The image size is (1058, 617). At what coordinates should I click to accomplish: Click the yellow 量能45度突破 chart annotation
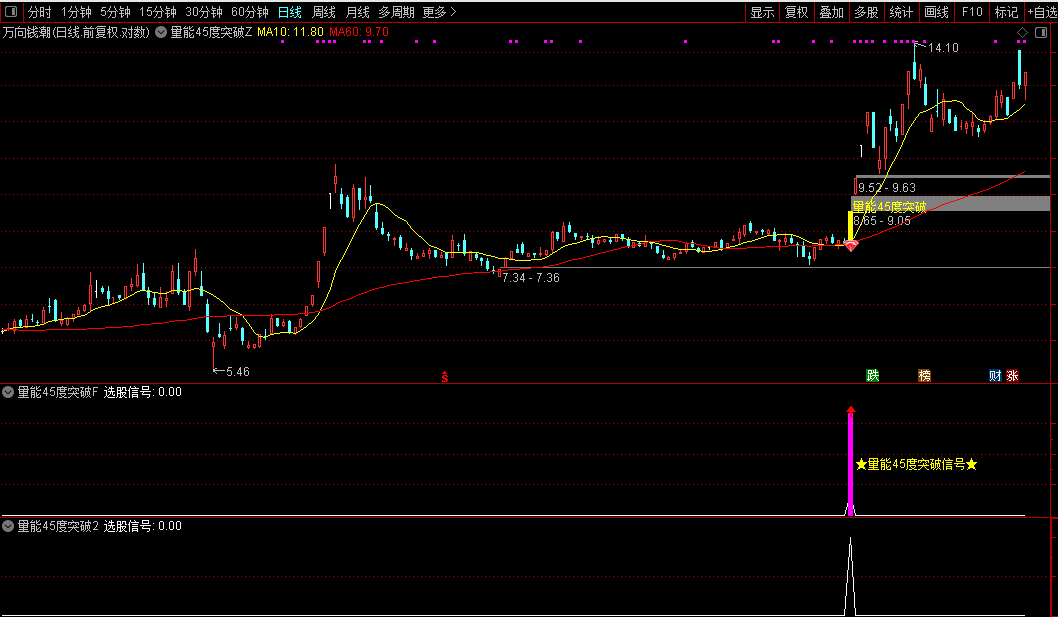pos(889,207)
